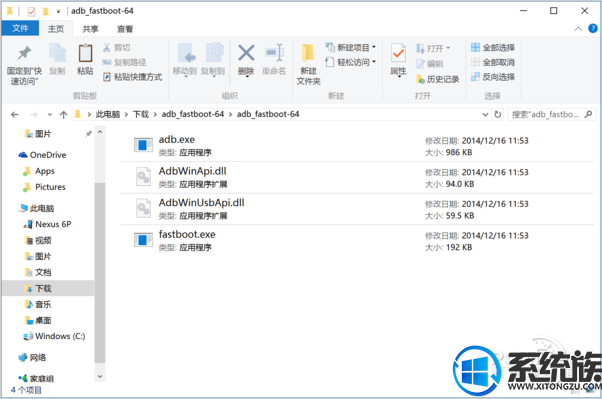Viewport: 602px width, 399px height.
Task: Select Paste shortcut in the ribbon
Action: (132, 77)
